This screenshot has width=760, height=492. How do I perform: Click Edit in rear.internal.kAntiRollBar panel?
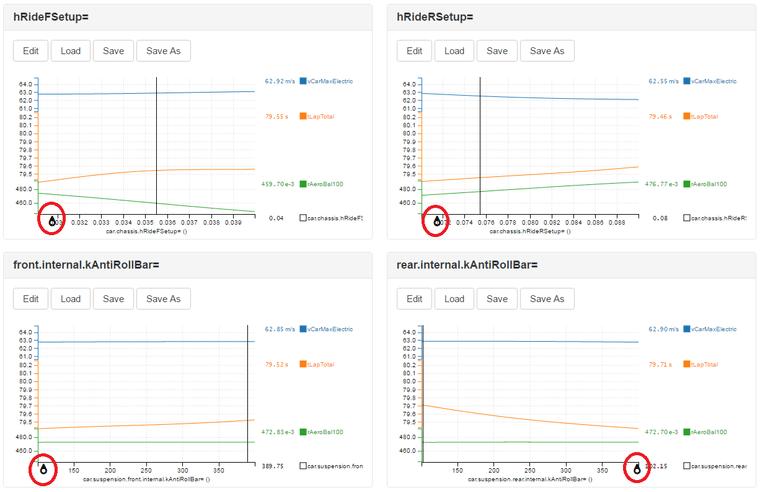pyautogui.click(x=414, y=298)
